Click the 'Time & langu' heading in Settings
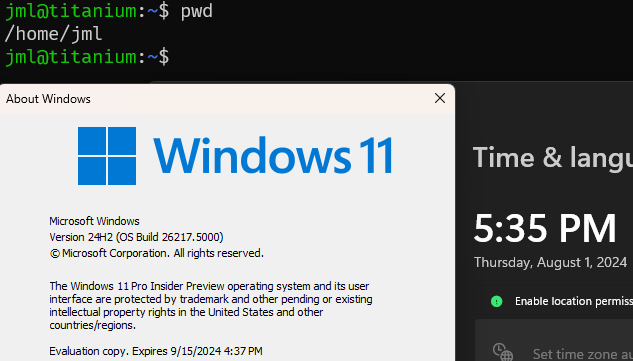Screen dimensions: 633x361 [553, 158]
